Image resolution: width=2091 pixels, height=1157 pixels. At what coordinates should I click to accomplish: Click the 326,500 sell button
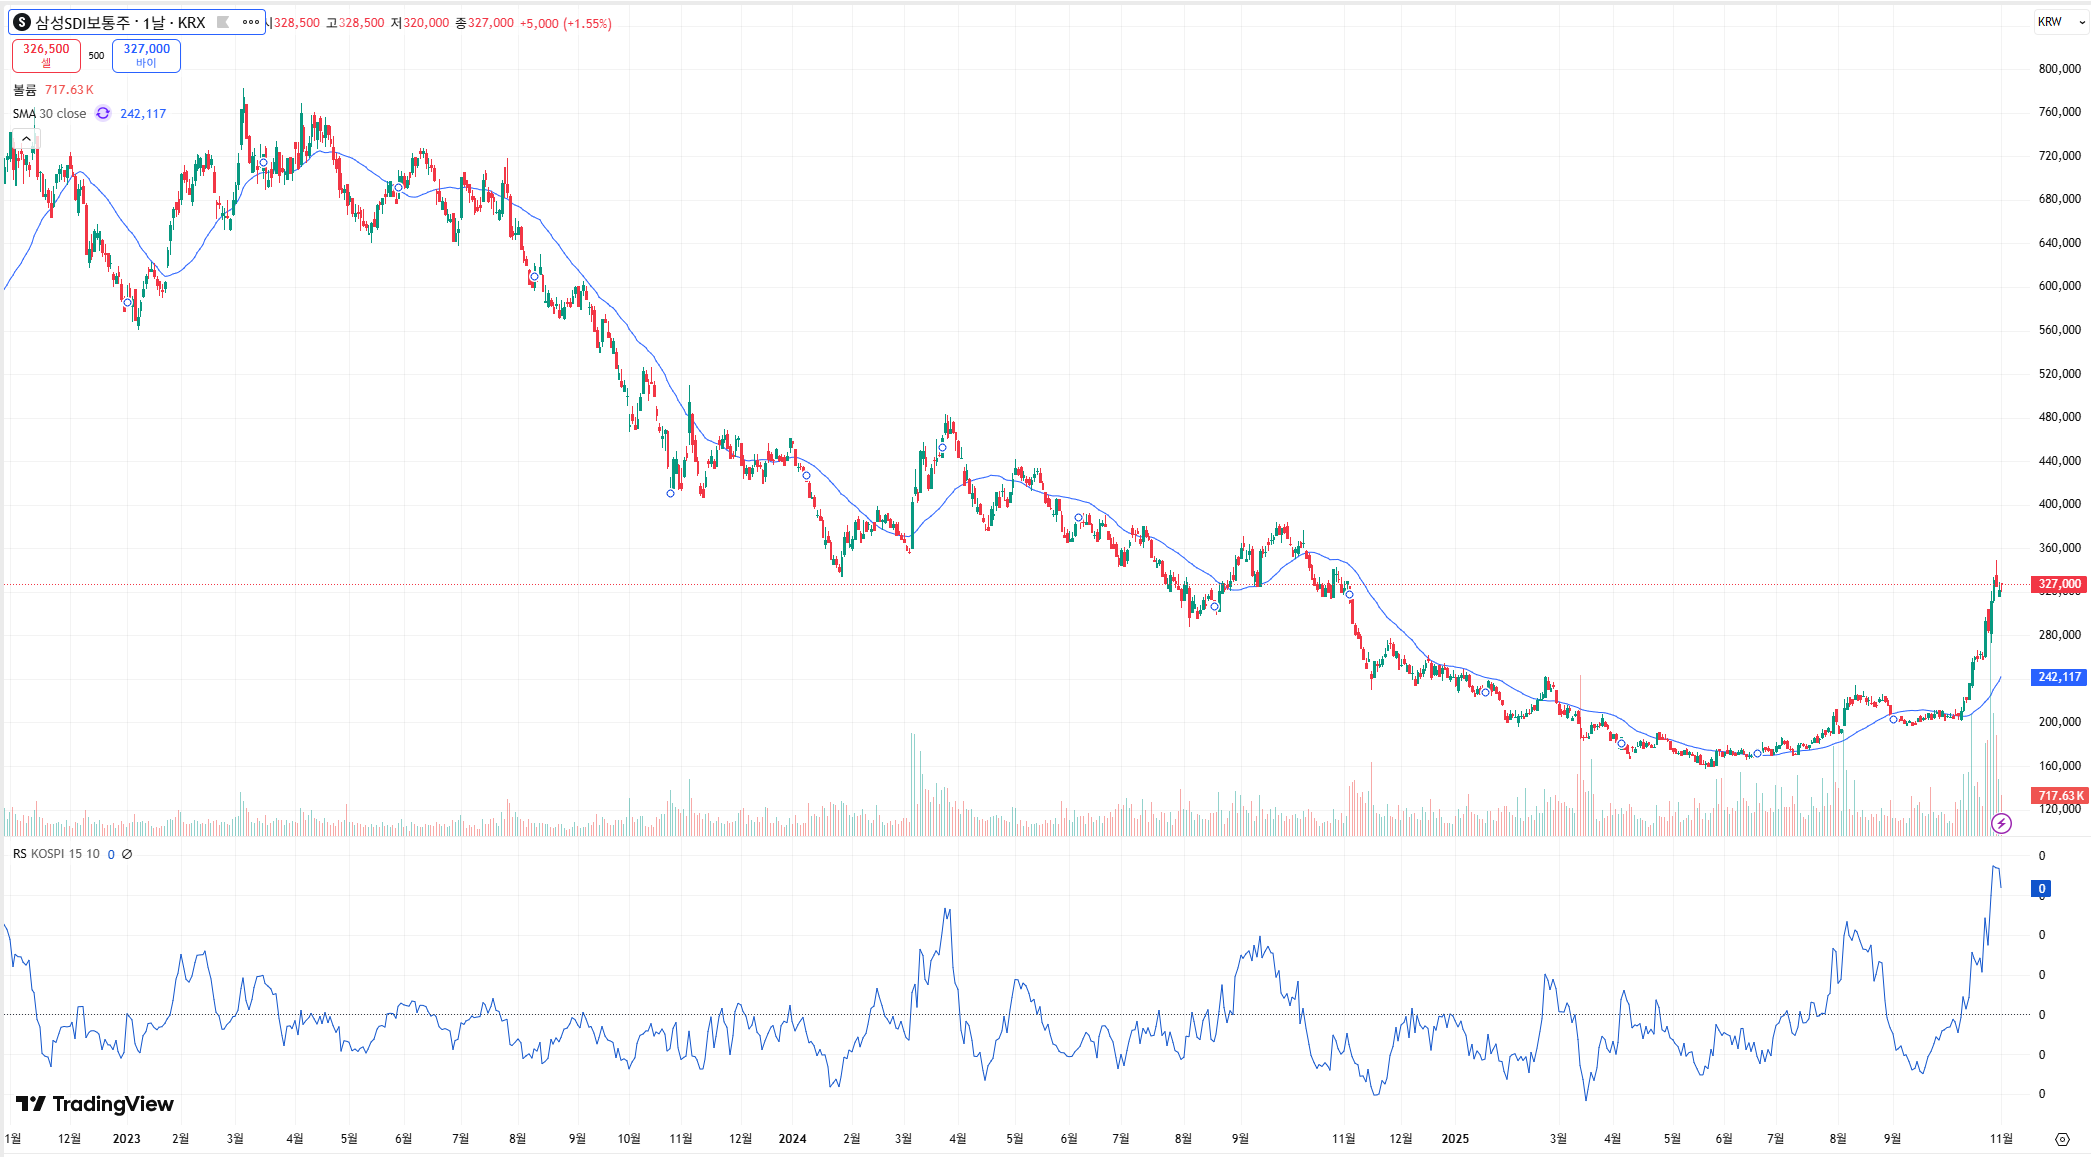click(46, 55)
